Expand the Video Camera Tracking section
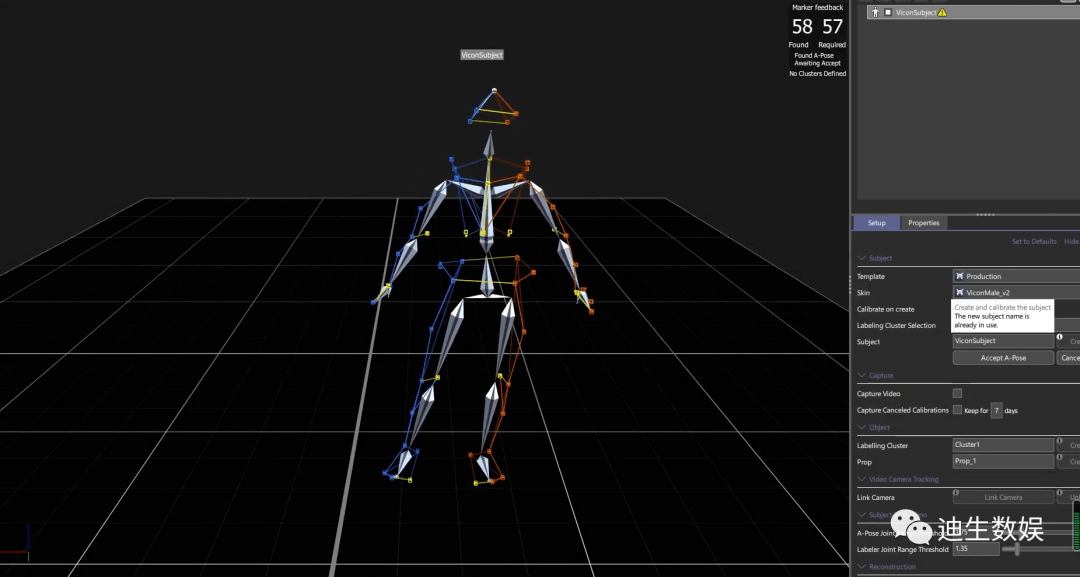 [x=861, y=479]
